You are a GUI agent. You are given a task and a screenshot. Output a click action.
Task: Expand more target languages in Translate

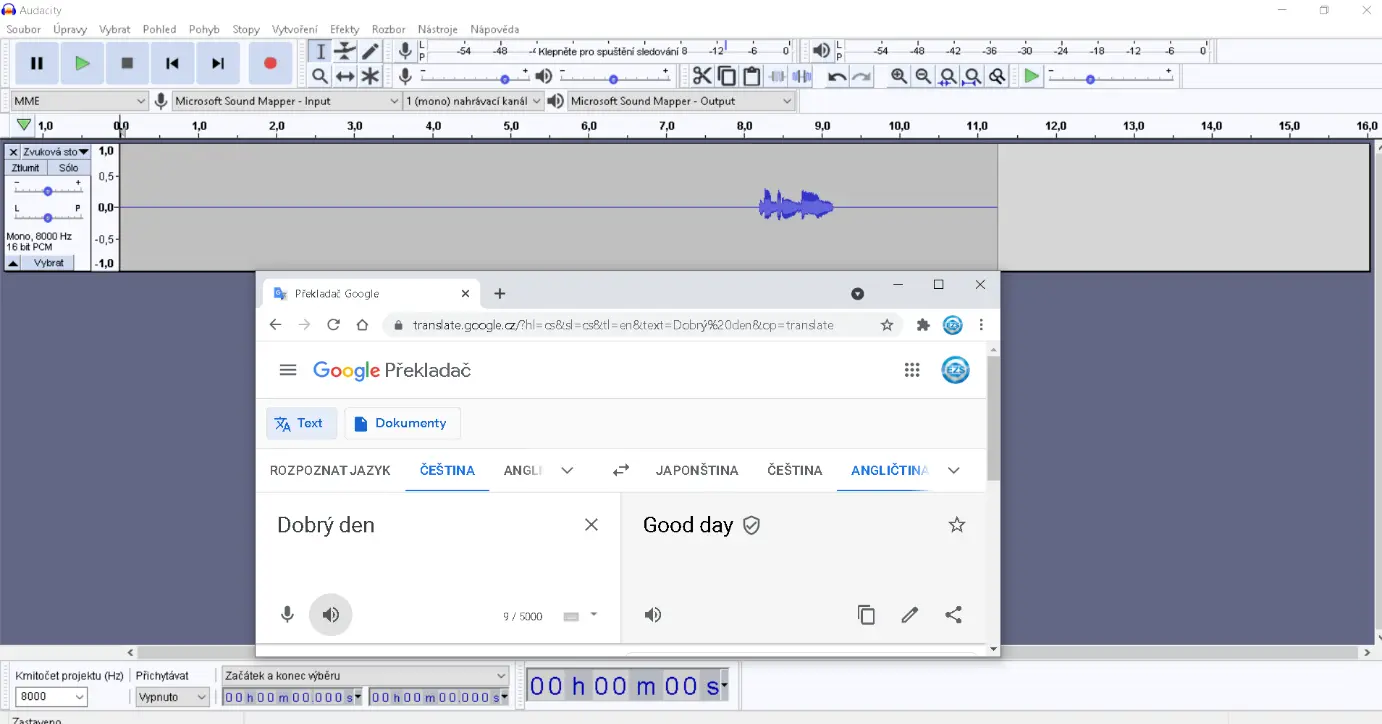[x=953, y=470]
